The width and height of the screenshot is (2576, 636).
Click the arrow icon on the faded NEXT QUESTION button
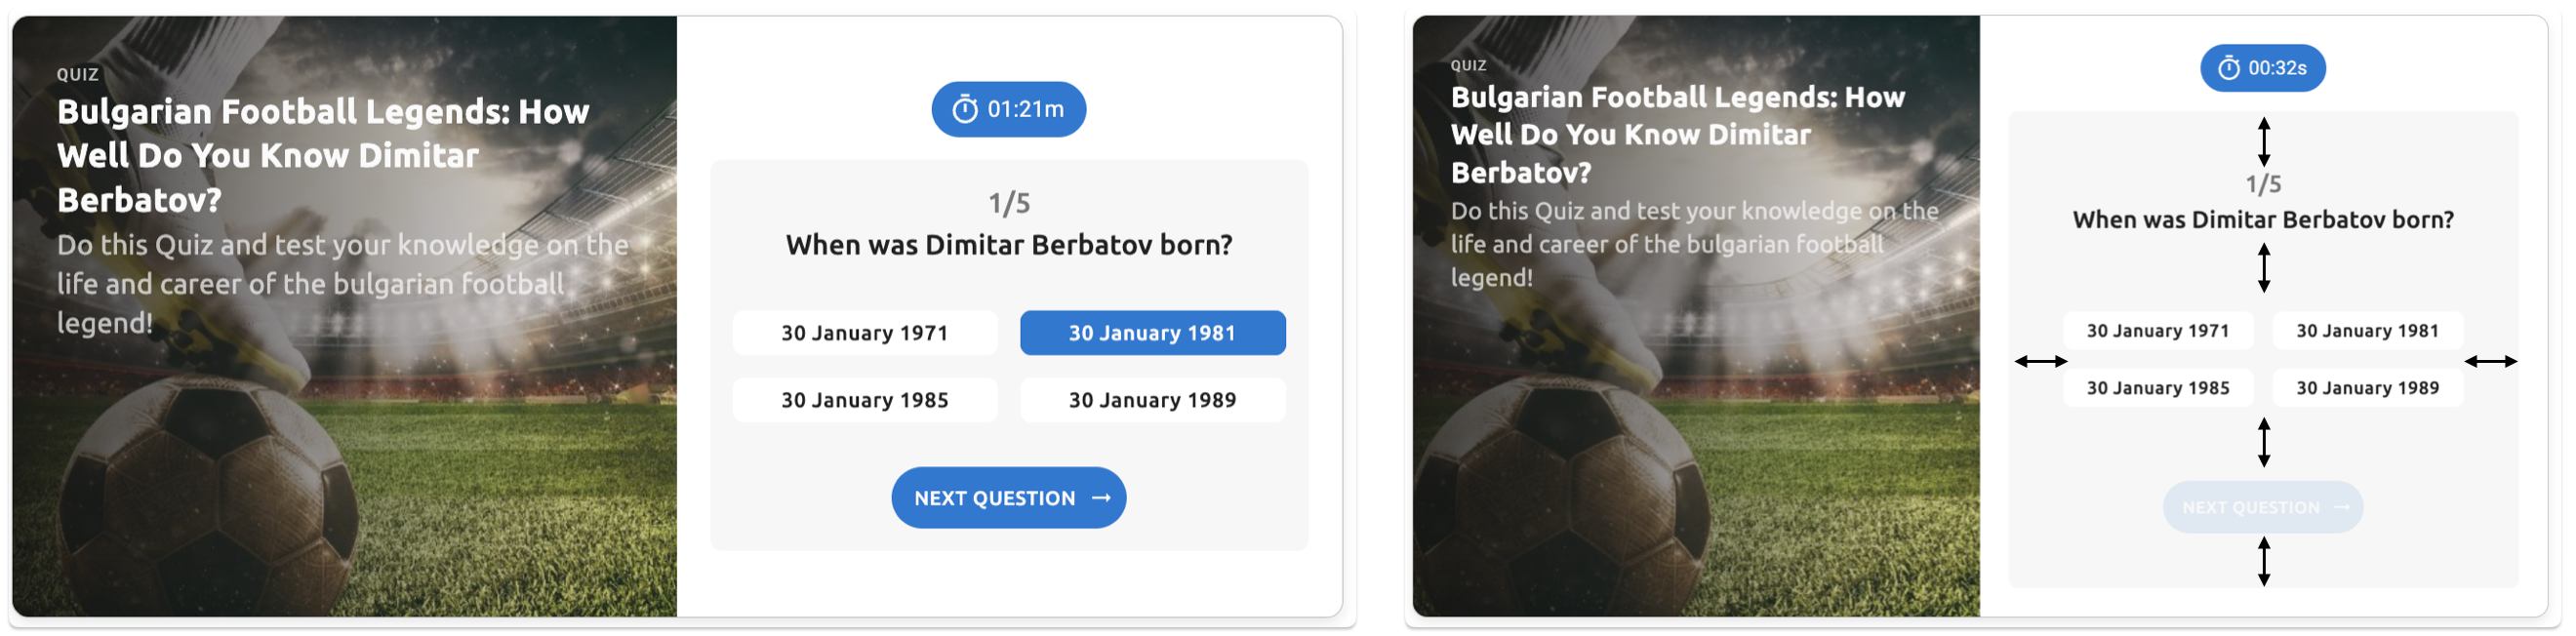[x=2341, y=508]
